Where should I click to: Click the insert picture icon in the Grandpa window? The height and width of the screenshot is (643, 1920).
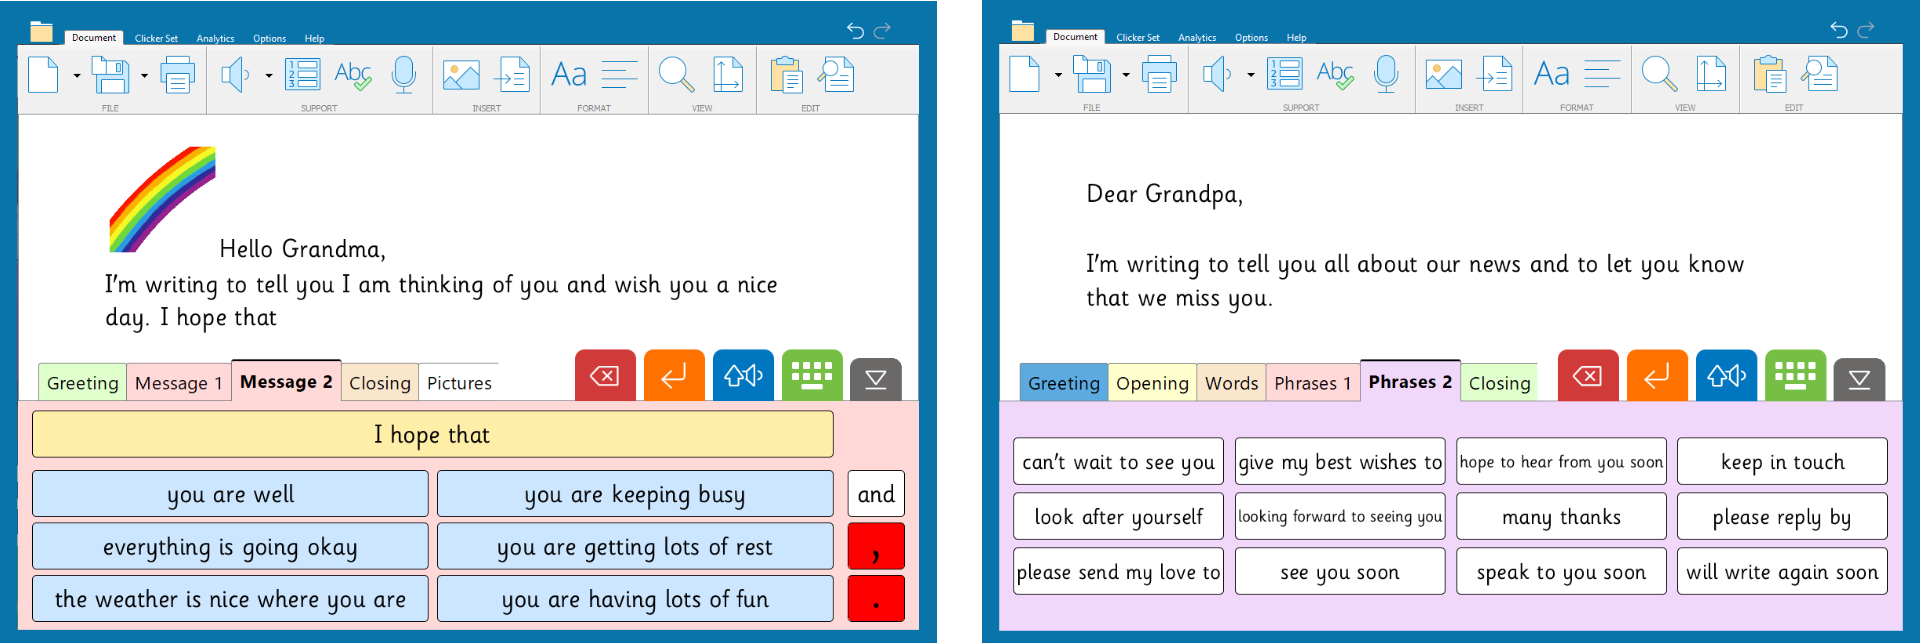point(1443,75)
